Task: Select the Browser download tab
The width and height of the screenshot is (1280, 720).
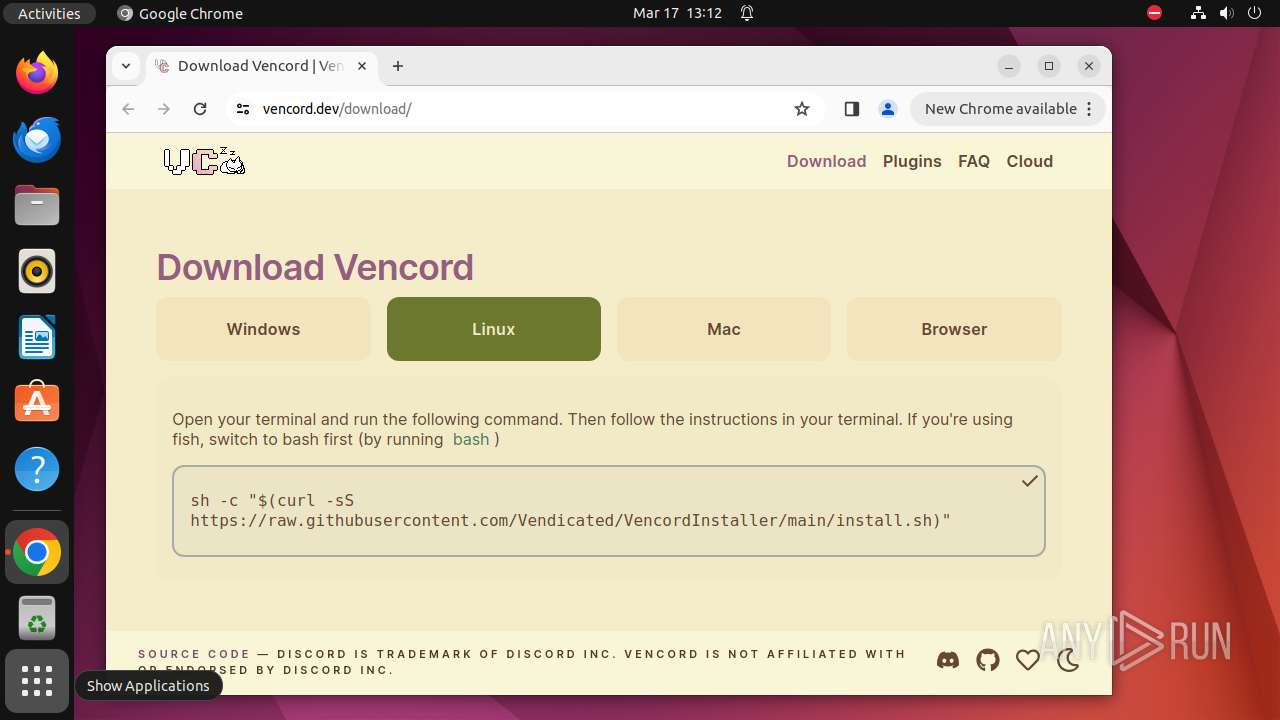Action: coord(954,329)
